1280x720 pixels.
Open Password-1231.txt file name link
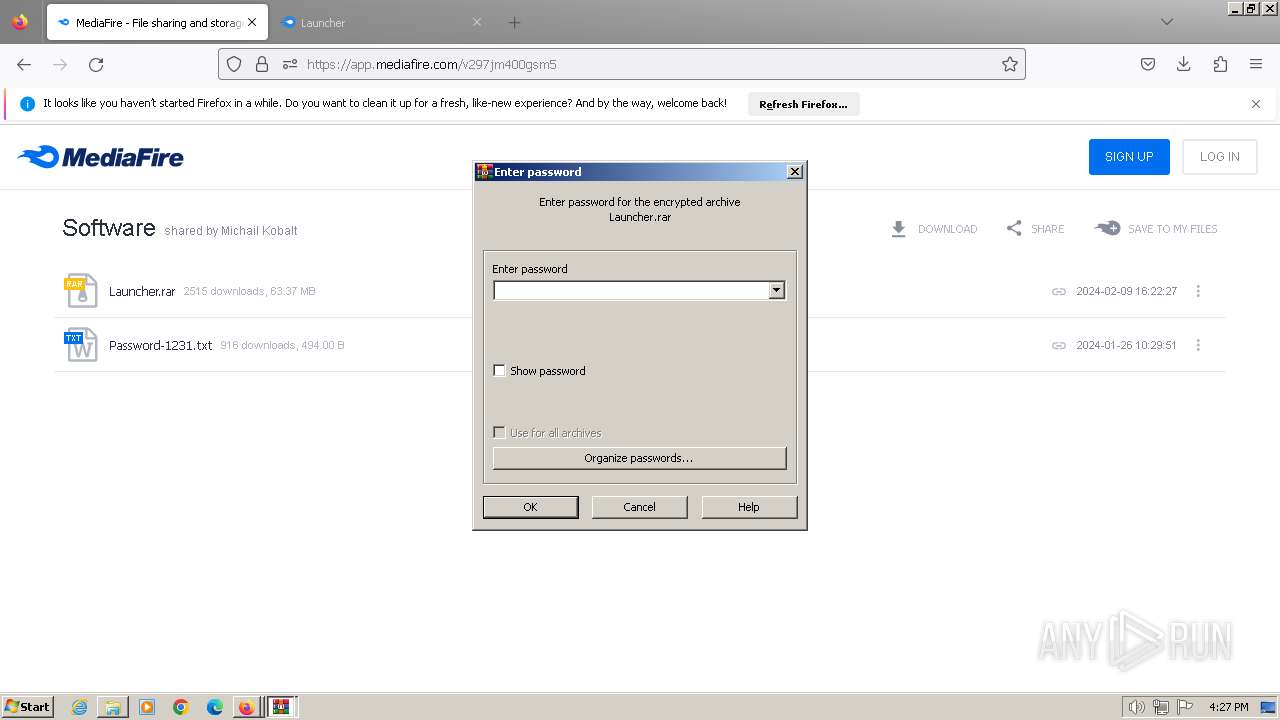point(160,345)
